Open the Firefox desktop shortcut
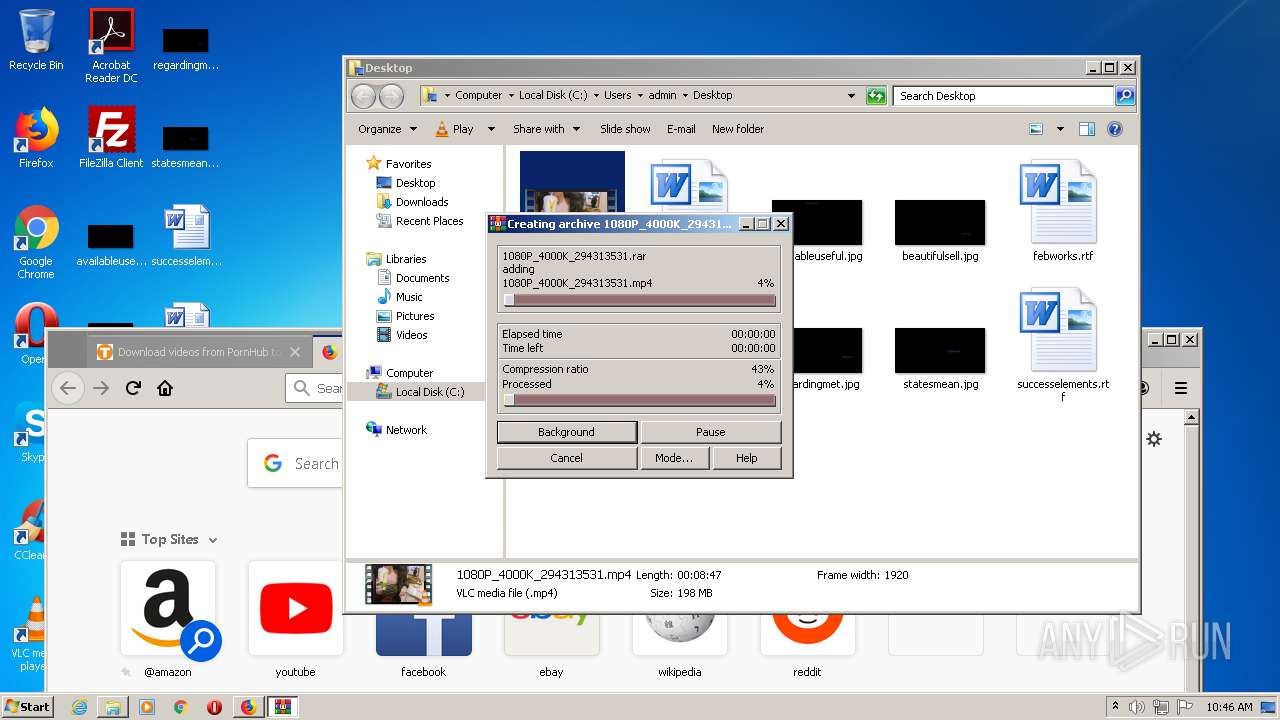1280x720 pixels. [x=36, y=137]
